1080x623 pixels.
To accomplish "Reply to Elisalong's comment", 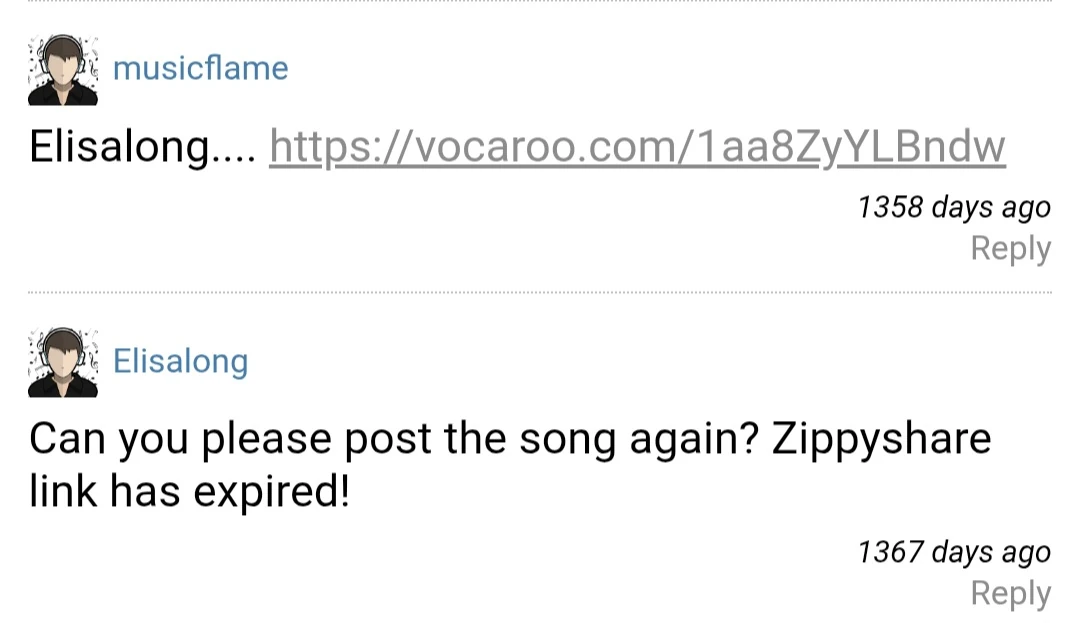I will click(1010, 593).
